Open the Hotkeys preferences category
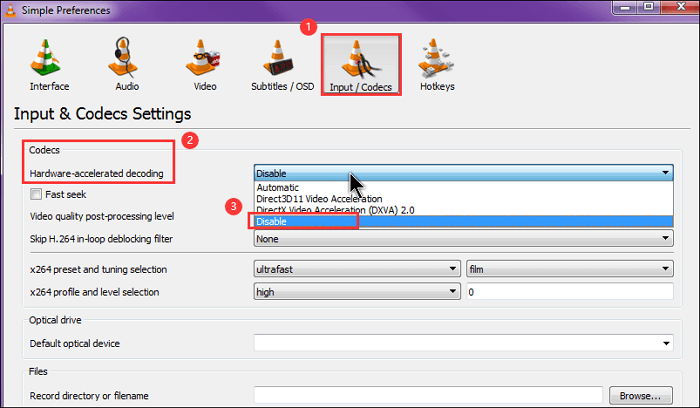Image resolution: width=700 pixels, height=408 pixels. click(437, 65)
